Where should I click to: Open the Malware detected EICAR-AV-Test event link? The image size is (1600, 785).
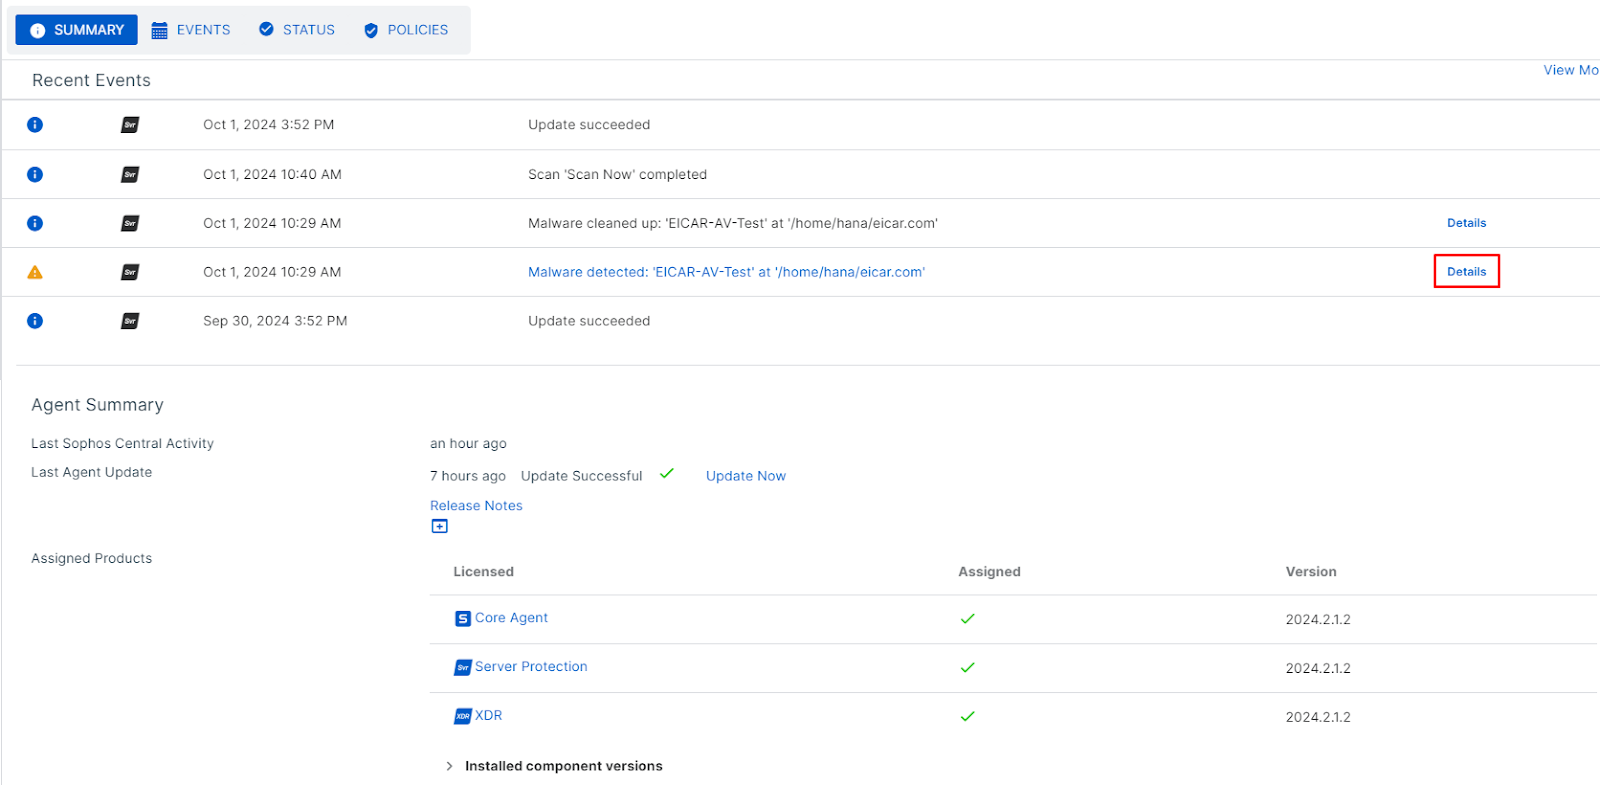pos(727,272)
